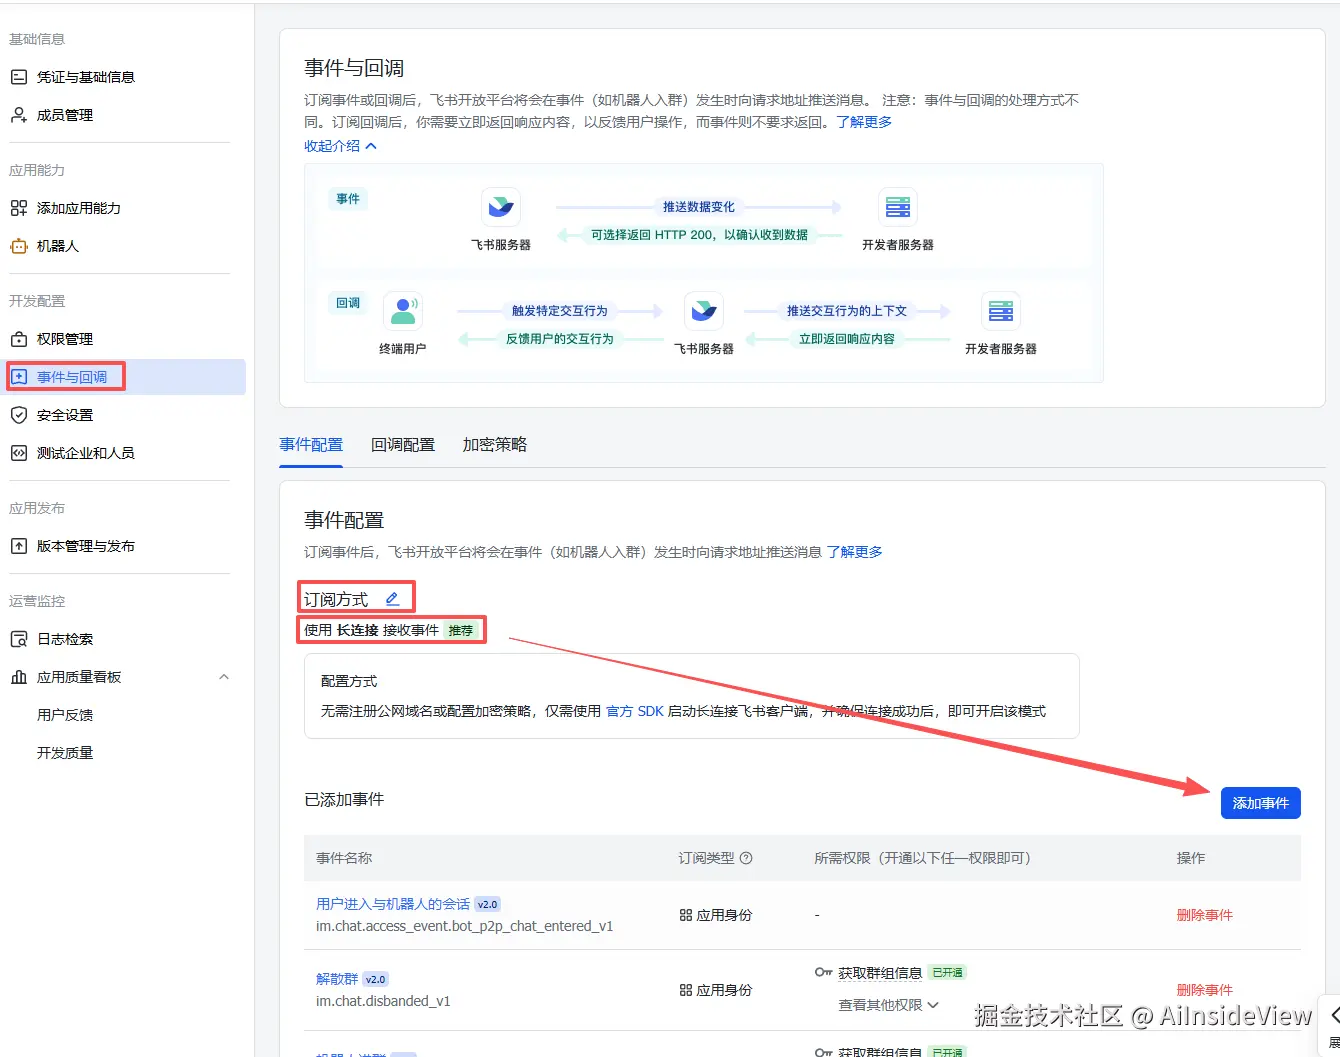The image size is (1340, 1057).
Task: Open the 用户进入与机器人的会话 event link
Action: (x=393, y=904)
